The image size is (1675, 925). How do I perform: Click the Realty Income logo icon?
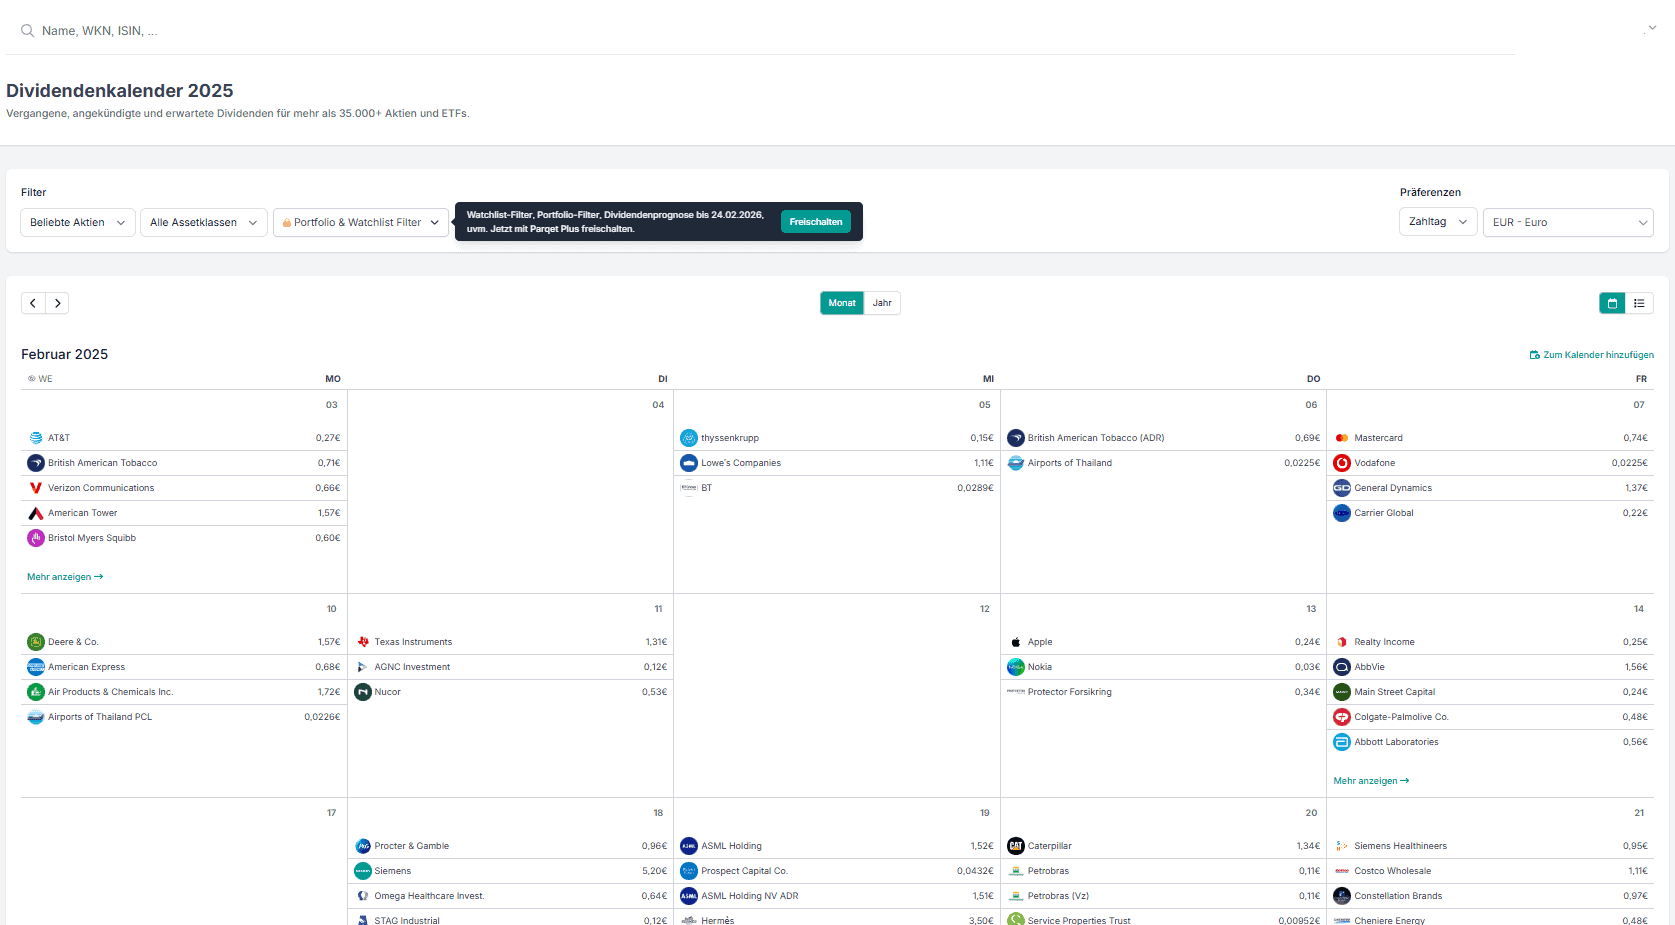pos(1342,642)
